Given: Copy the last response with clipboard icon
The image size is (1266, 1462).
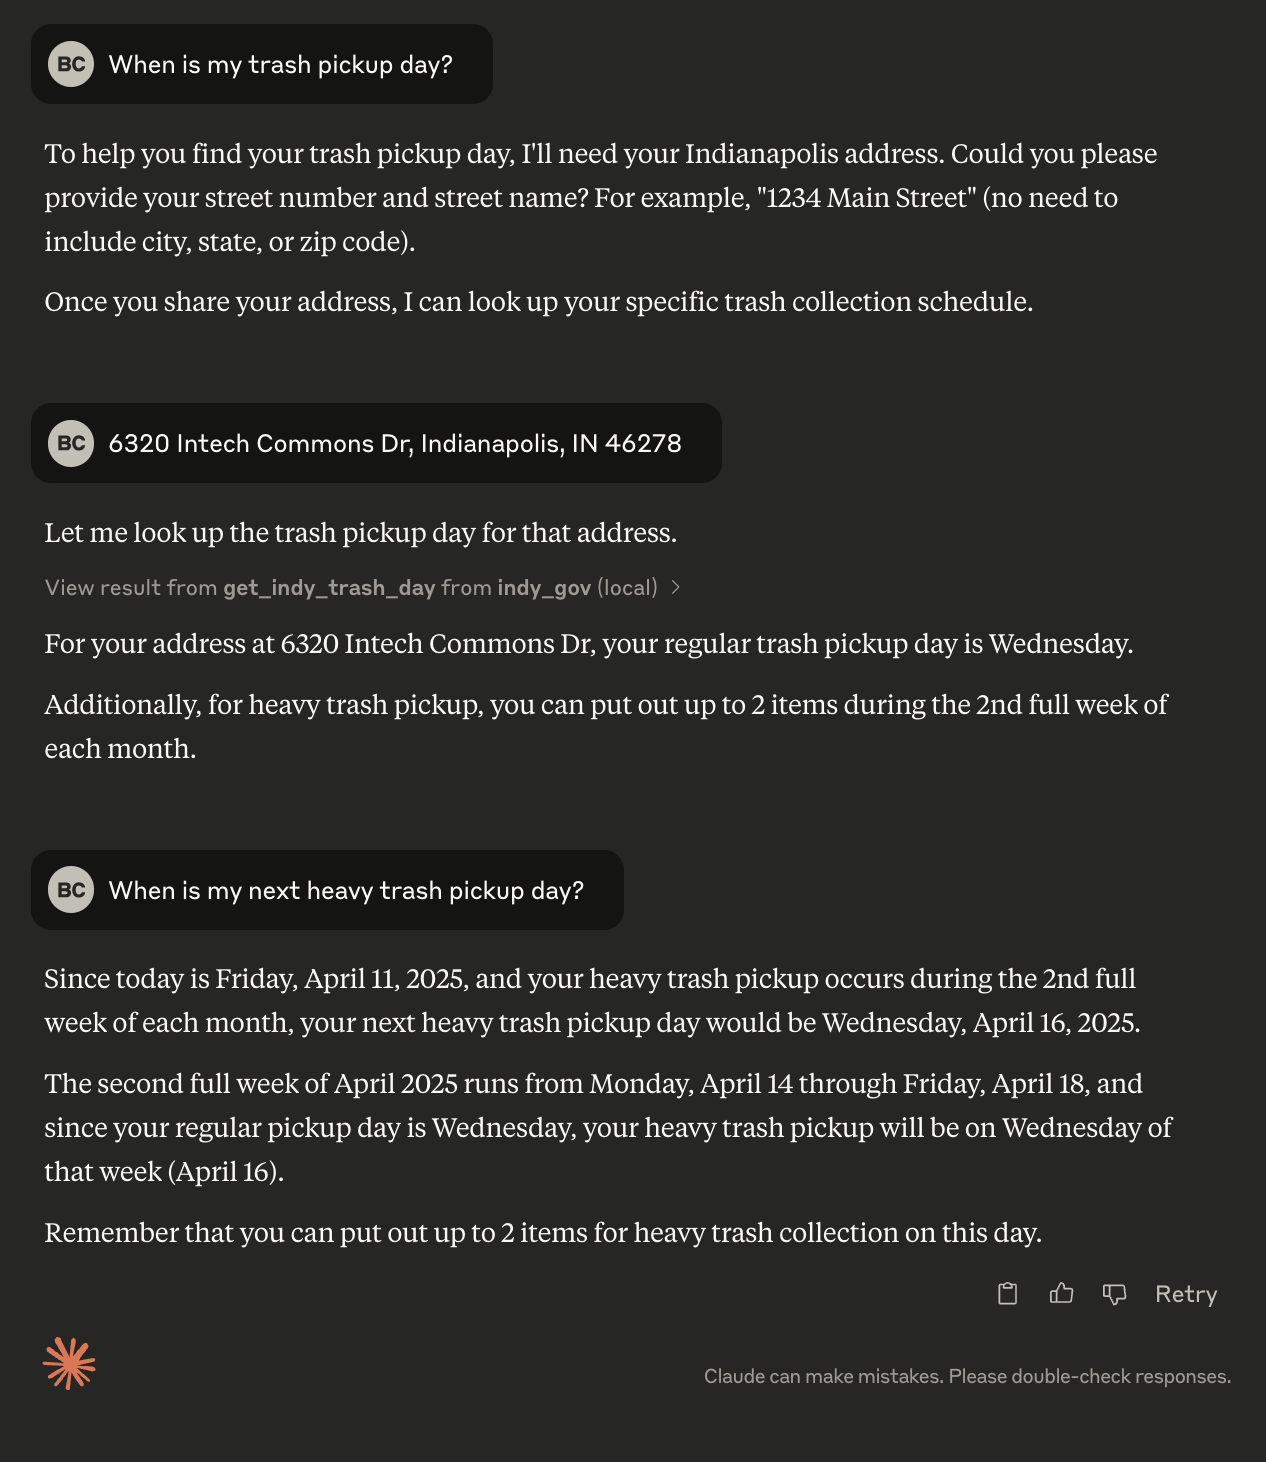Looking at the screenshot, I should click(1007, 1294).
